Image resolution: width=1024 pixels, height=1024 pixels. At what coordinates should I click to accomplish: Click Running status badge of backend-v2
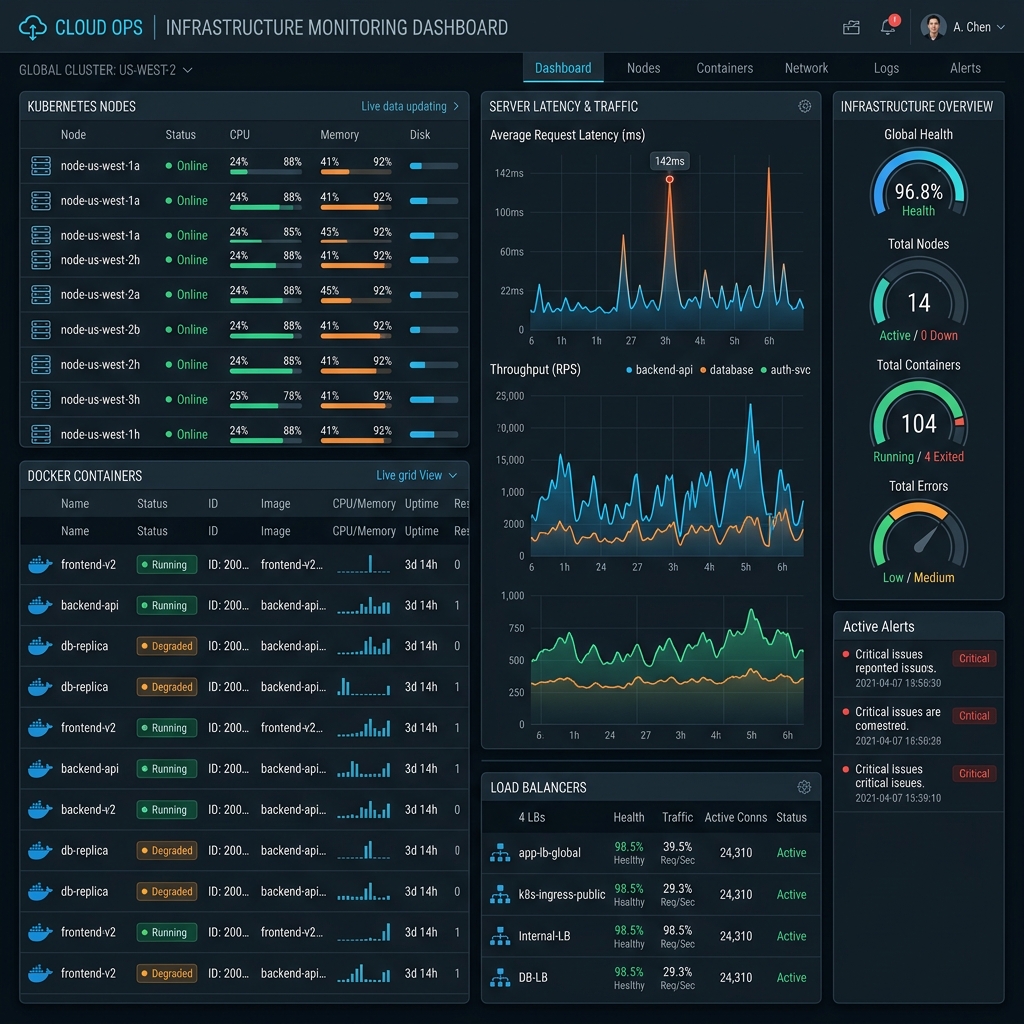pos(167,810)
